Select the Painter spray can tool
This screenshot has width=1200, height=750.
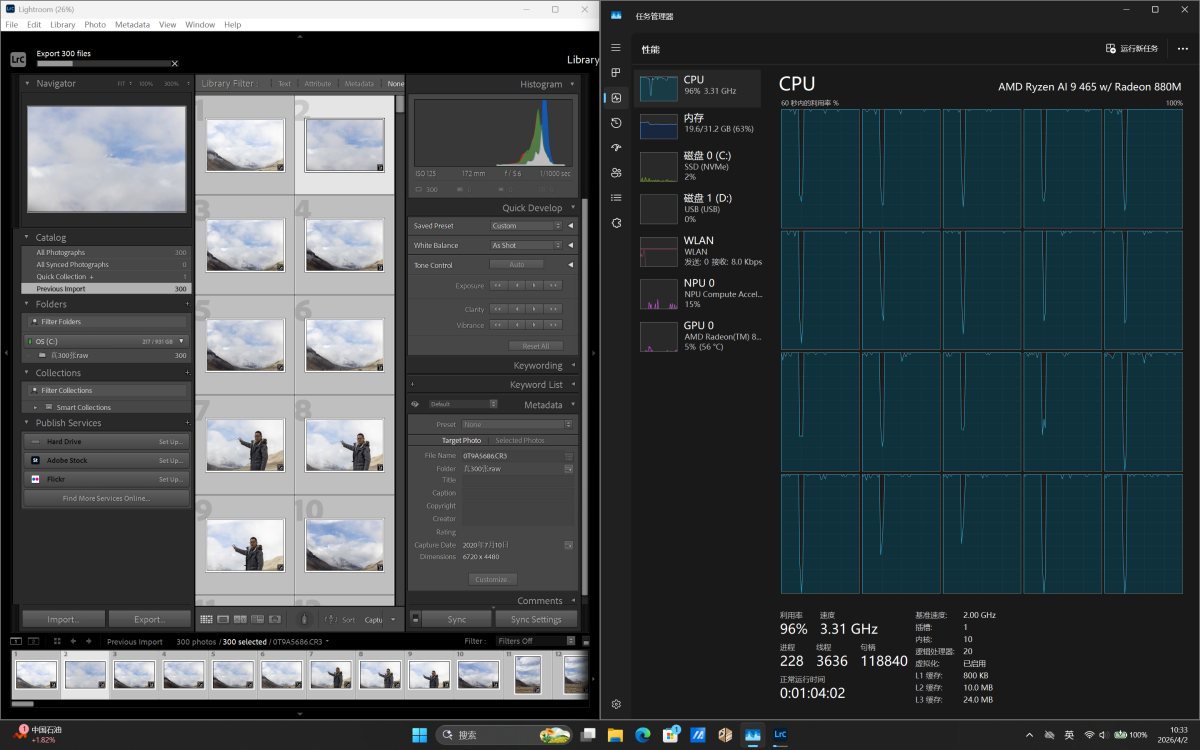[305, 619]
